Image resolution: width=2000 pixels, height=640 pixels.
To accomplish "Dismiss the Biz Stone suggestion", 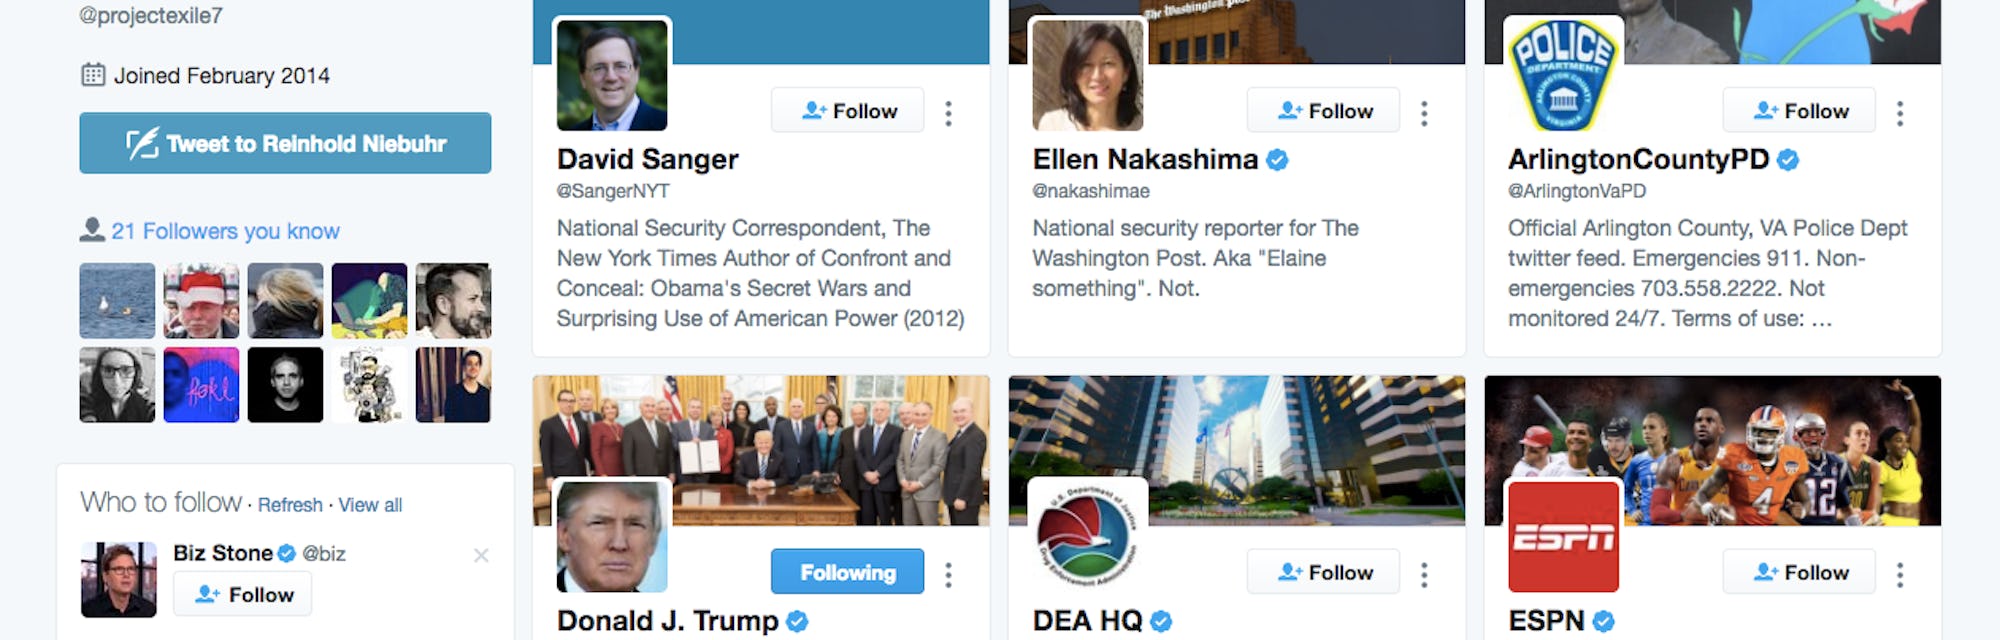I will (x=481, y=555).
